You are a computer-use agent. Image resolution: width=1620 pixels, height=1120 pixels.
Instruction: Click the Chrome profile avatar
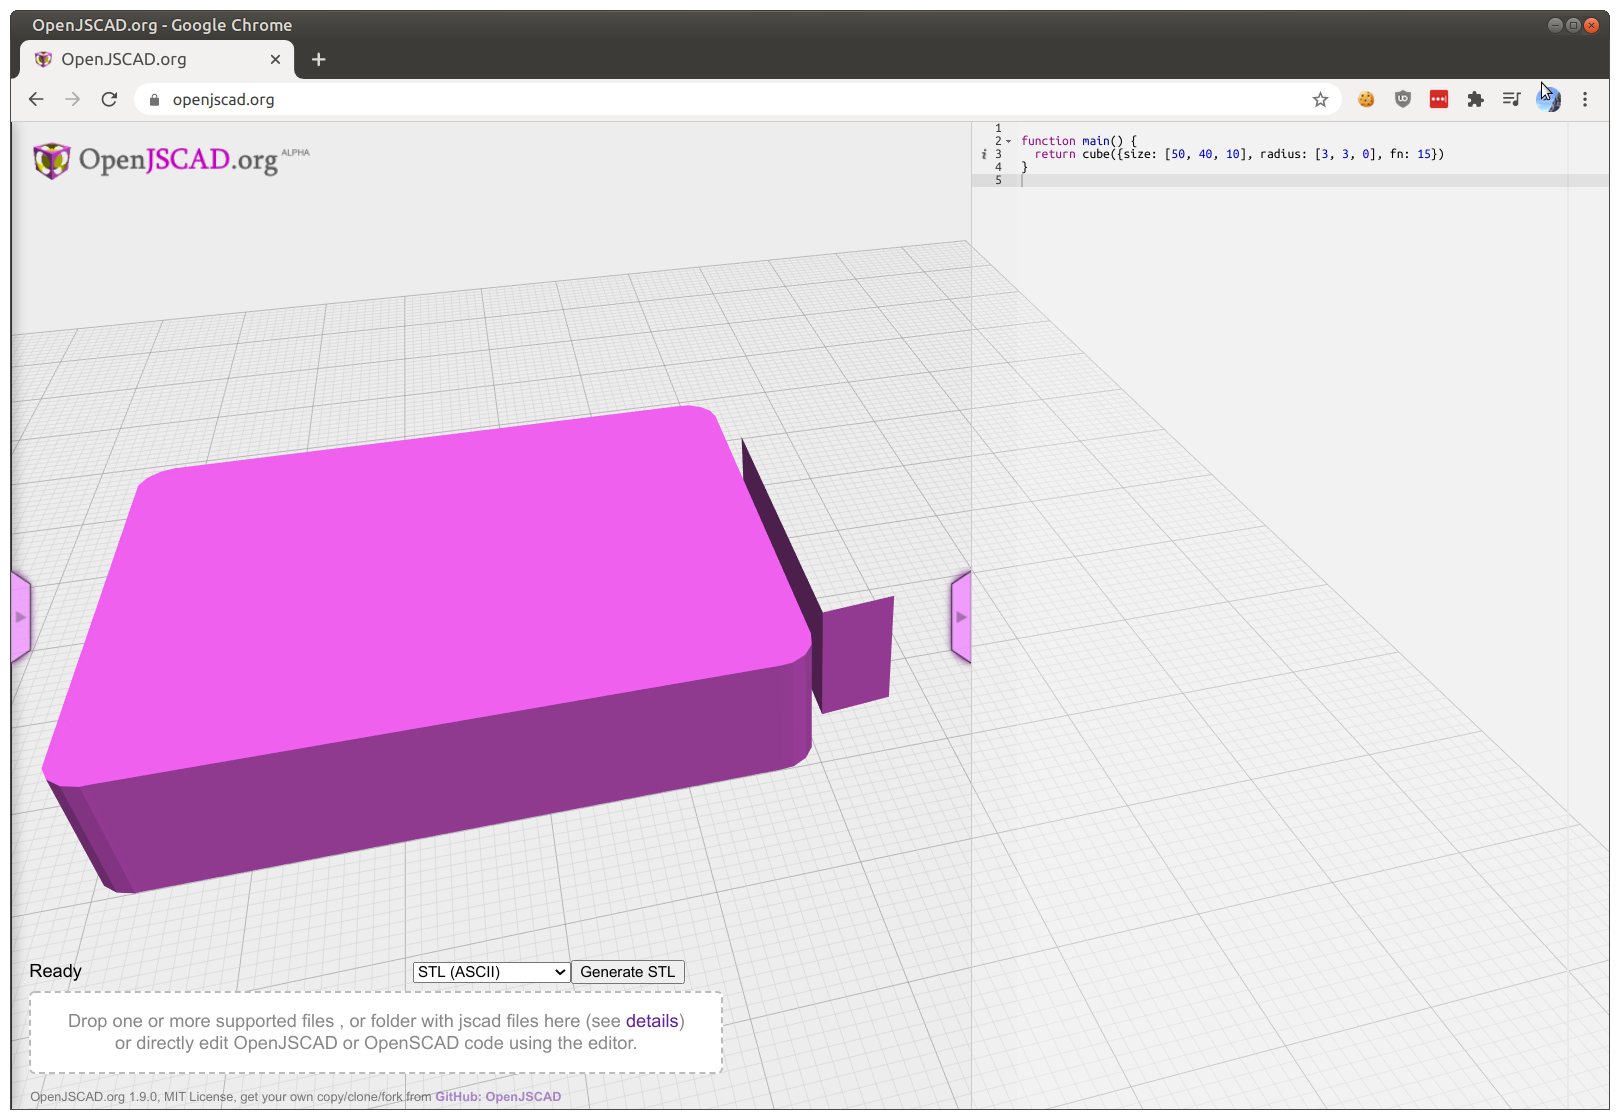[x=1548, y=99]
